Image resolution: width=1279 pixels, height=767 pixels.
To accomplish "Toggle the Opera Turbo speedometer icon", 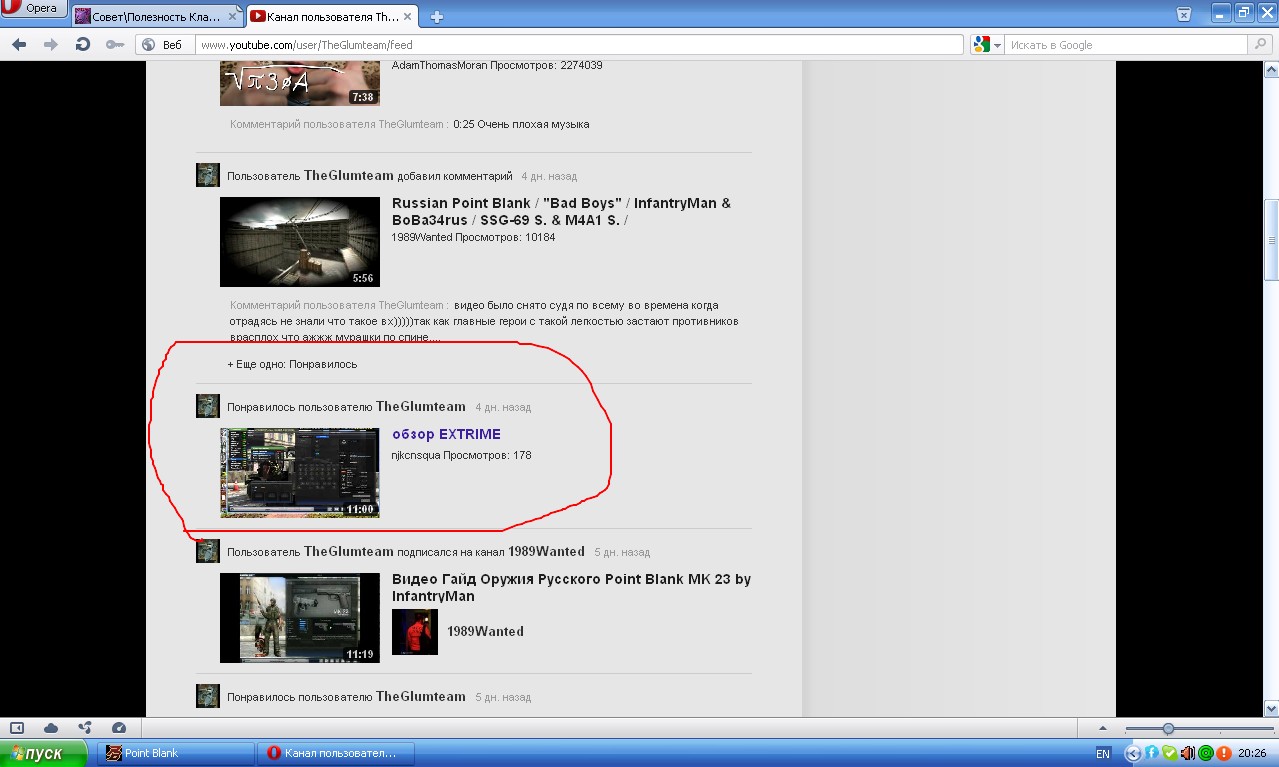I will click(x=119, y=728).
